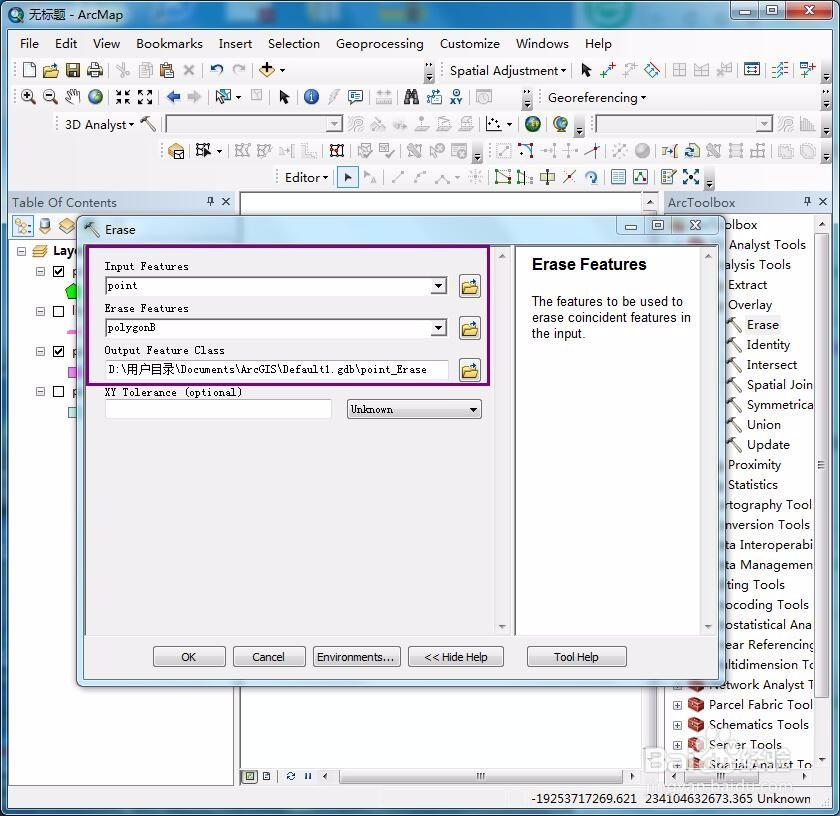
Task: Open the Geoprocessing menu
Action: 379,43
